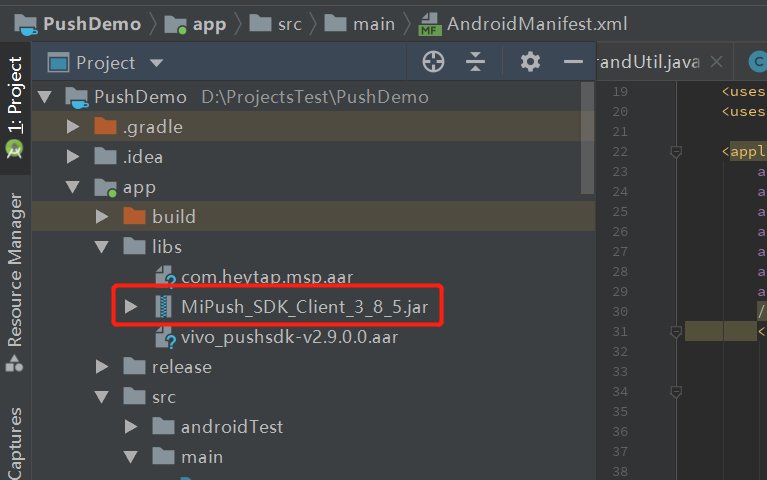Expand the .idea folder
767x480 pixels.
pos(72,157)
